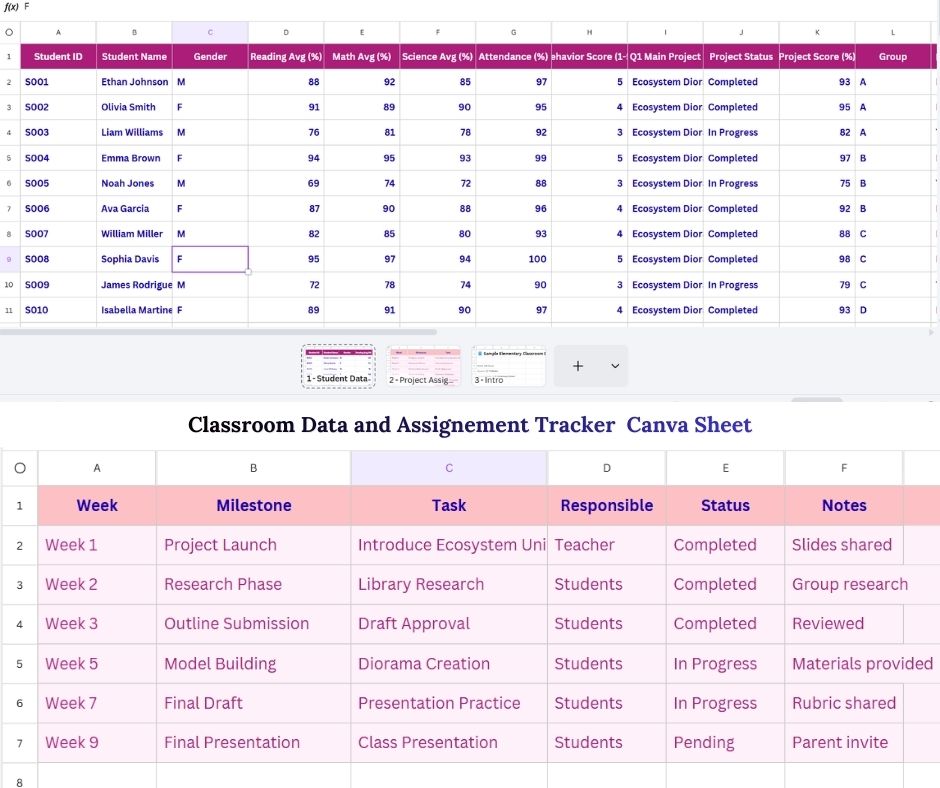Select the 'Model Building' milestone cell
This screenshot has width=940, height=788.
pyautogui.click(x=254, y=664)
